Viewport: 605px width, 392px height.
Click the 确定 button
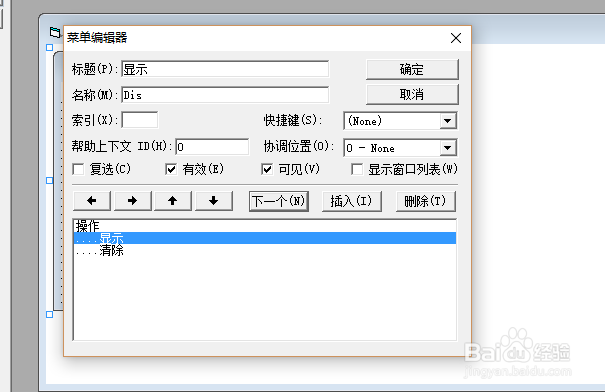point(412,69)
